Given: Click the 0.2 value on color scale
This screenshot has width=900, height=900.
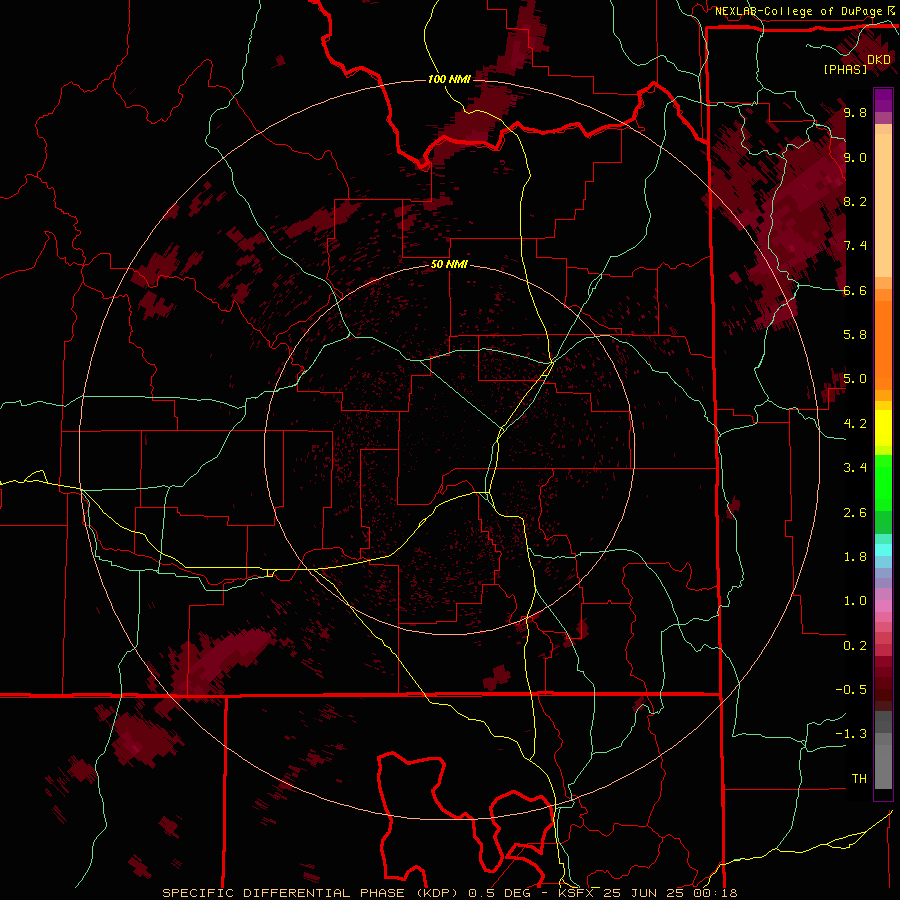Looking at the screenshot, I should tap(855, 646).
